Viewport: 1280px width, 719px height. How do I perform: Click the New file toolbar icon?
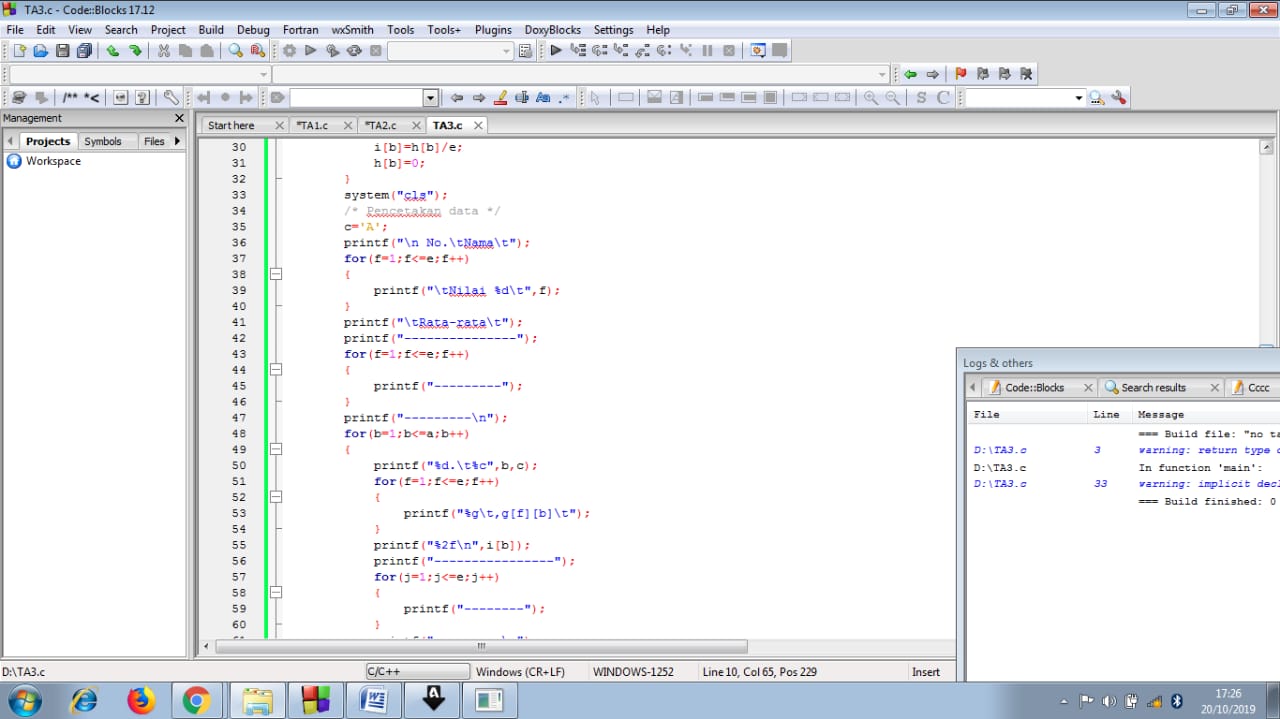(x=19, y=51)
